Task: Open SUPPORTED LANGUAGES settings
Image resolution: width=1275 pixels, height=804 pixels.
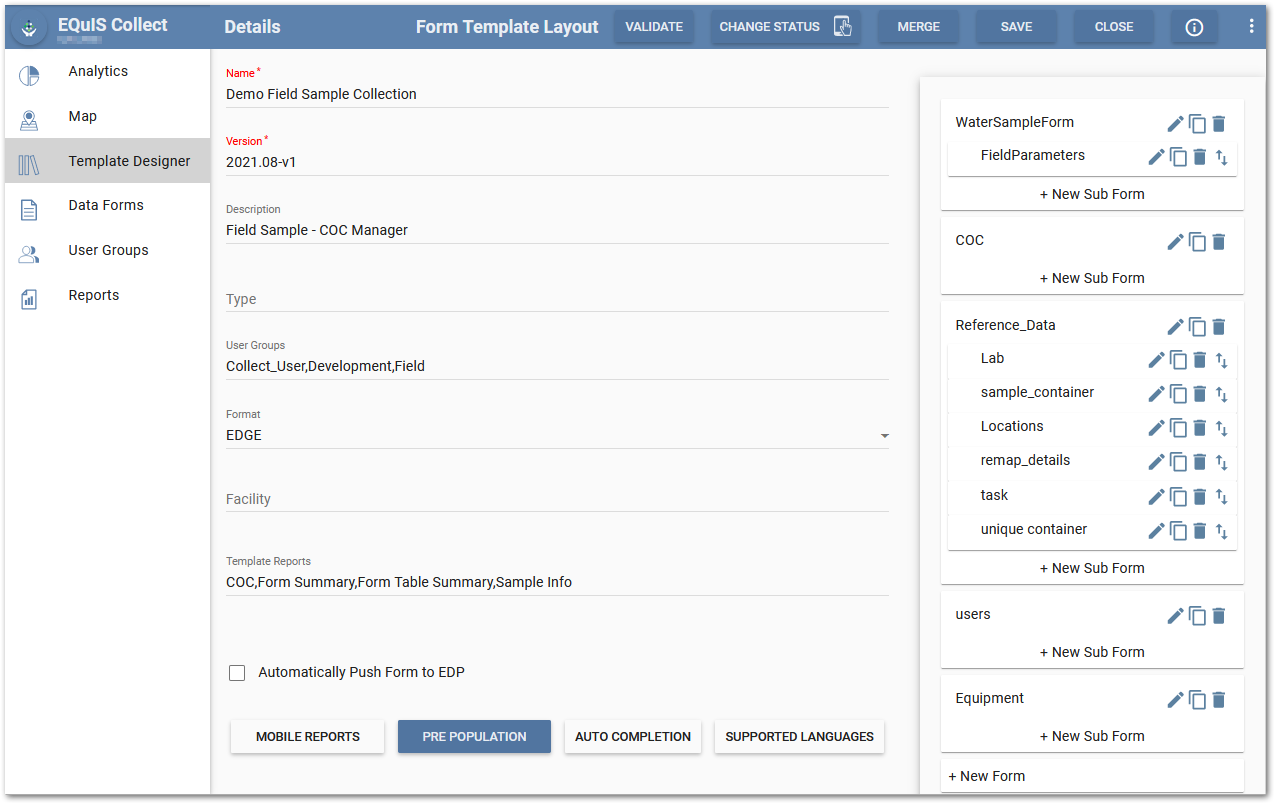Action: tap(798, 736)
